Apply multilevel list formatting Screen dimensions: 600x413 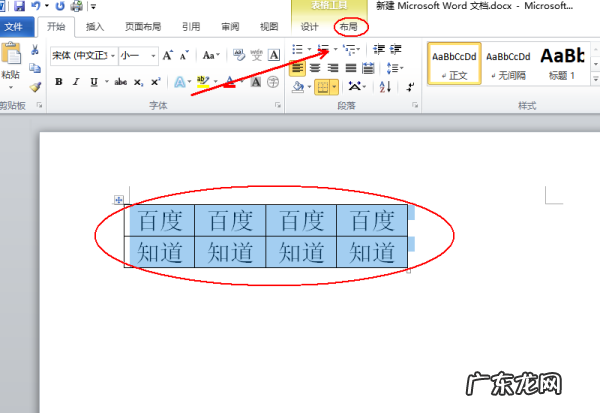pyautogui.click(x=349, y=49)
